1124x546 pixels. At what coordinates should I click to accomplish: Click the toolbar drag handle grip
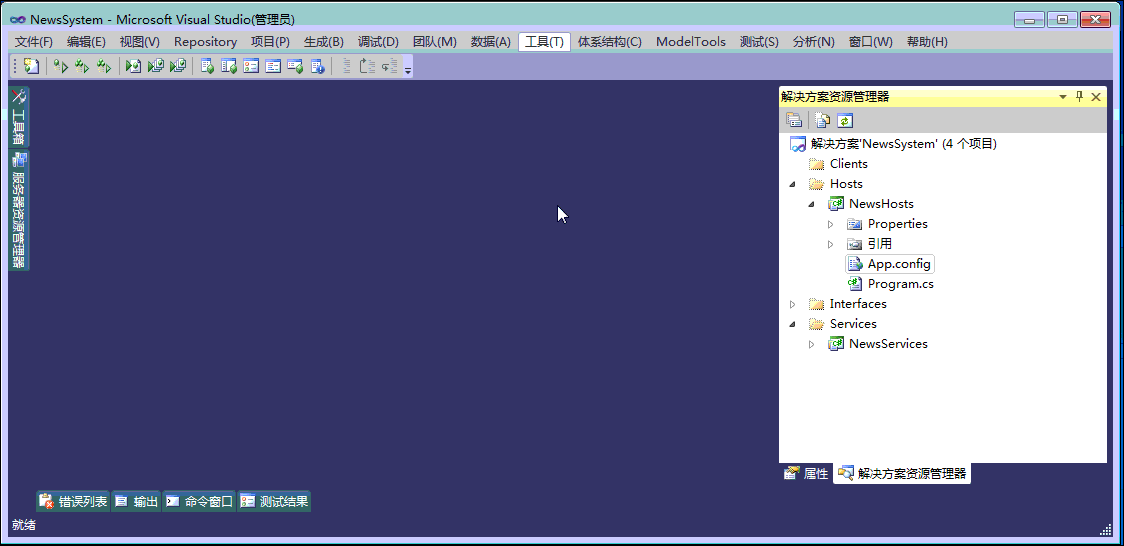click(x=15, y=67)
